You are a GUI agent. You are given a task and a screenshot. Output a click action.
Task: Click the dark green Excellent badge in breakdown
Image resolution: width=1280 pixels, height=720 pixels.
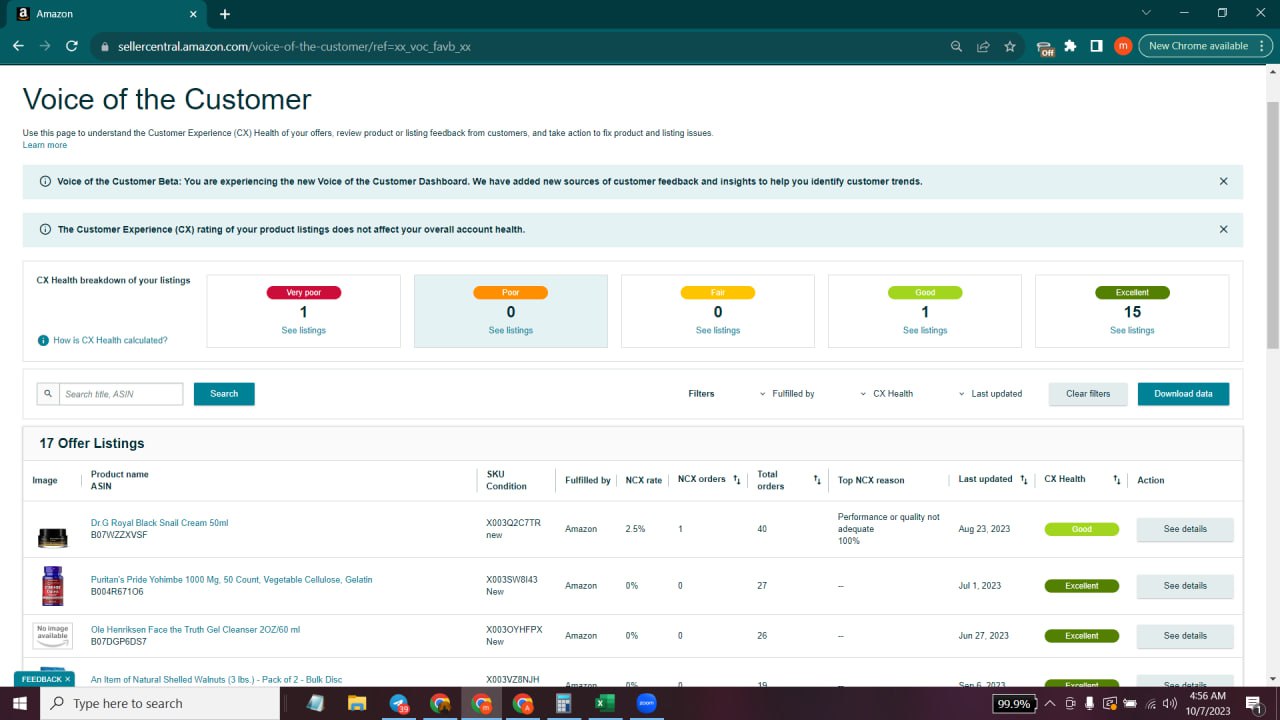click(x=1132, y=293)
